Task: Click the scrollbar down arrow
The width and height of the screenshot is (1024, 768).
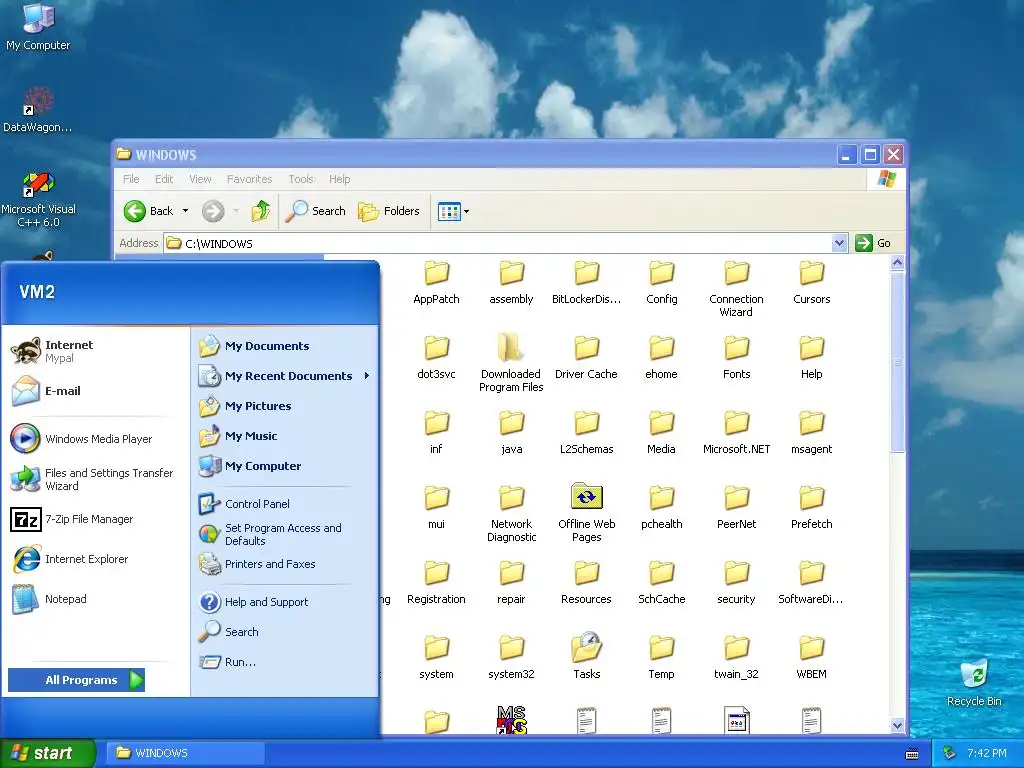Action: point(897,726)
